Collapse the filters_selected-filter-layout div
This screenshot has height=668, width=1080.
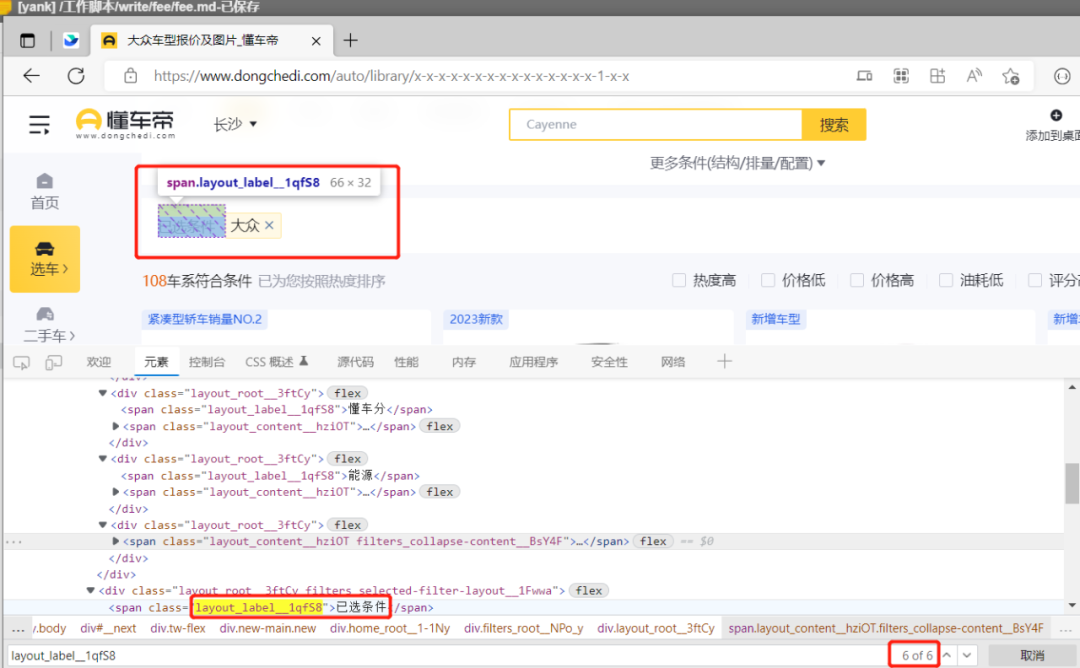click(x=90, y=590)
